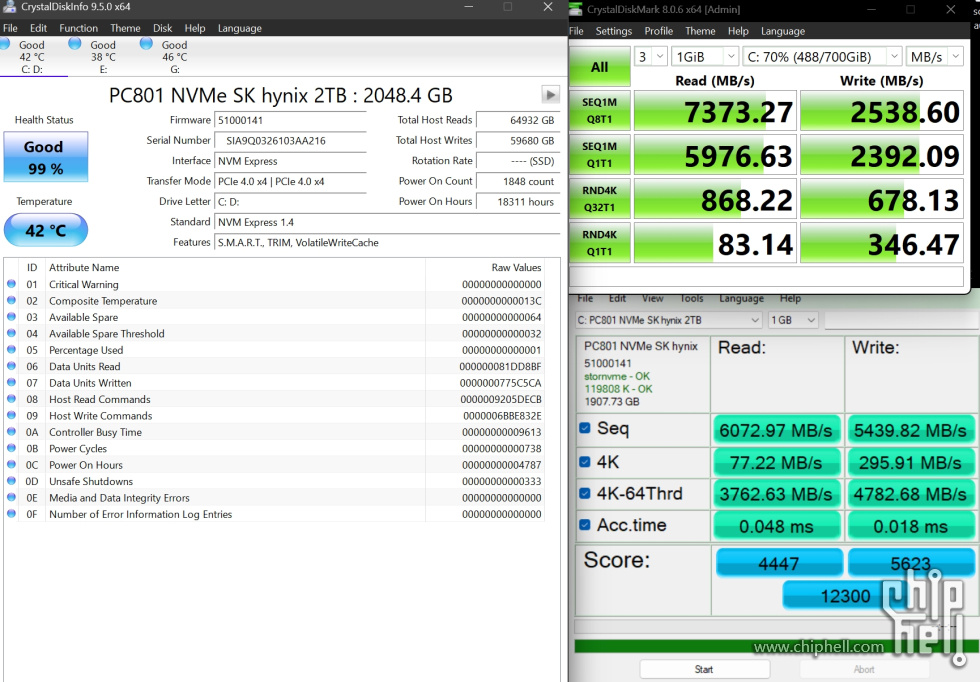Open CrystalDiskInfo Function menu
The image size is (980, 682).
tap(78, 28)
